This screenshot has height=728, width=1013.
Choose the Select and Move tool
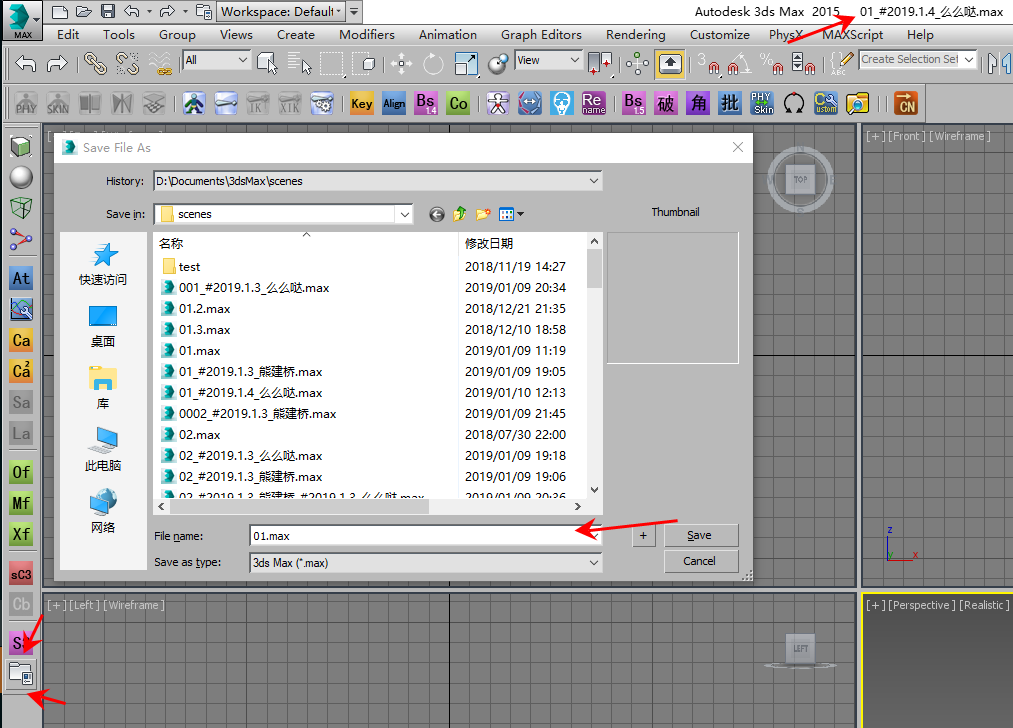(x=401, y=63)
